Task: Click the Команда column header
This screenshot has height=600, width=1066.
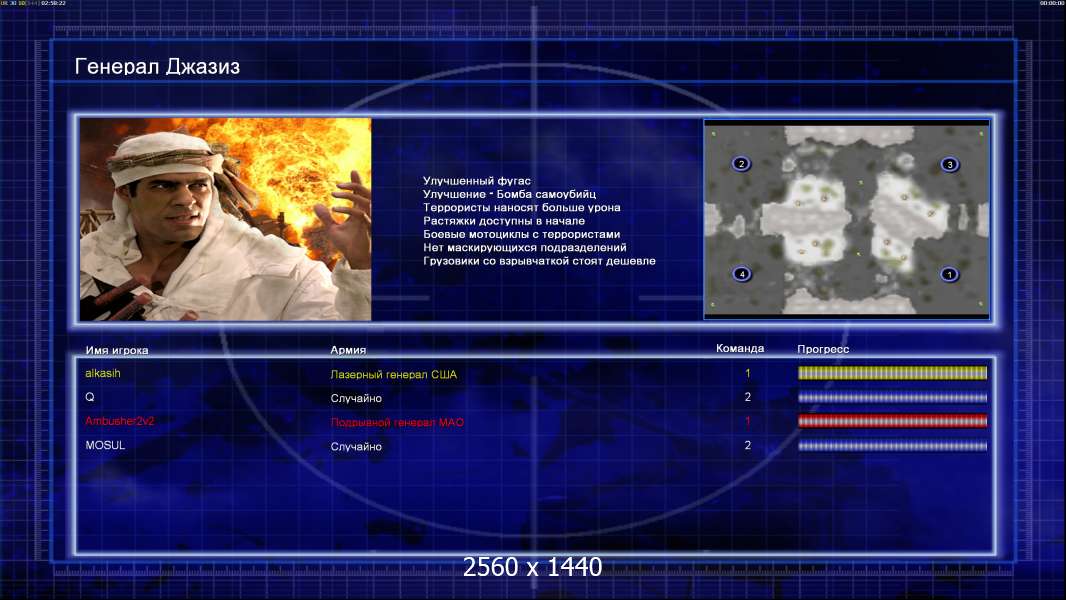Action: 740,348
